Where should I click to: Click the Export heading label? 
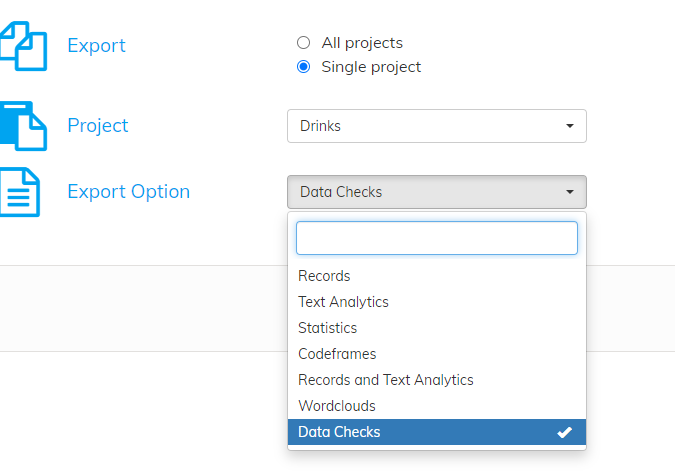(x=96, y=46)
